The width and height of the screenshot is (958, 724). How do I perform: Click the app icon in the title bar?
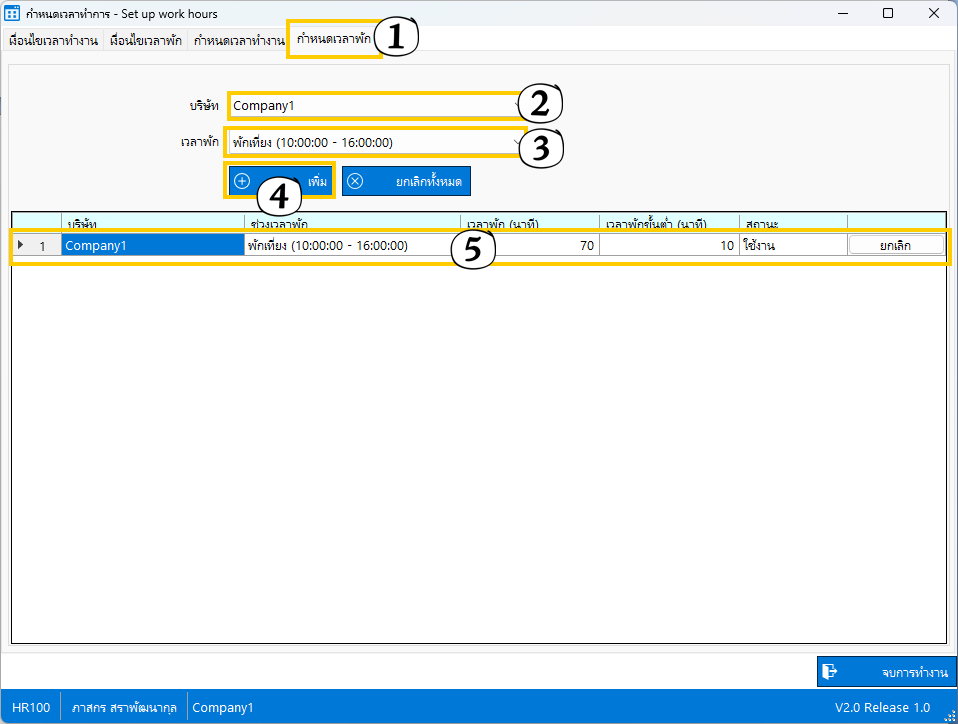[x=13, y=14]
